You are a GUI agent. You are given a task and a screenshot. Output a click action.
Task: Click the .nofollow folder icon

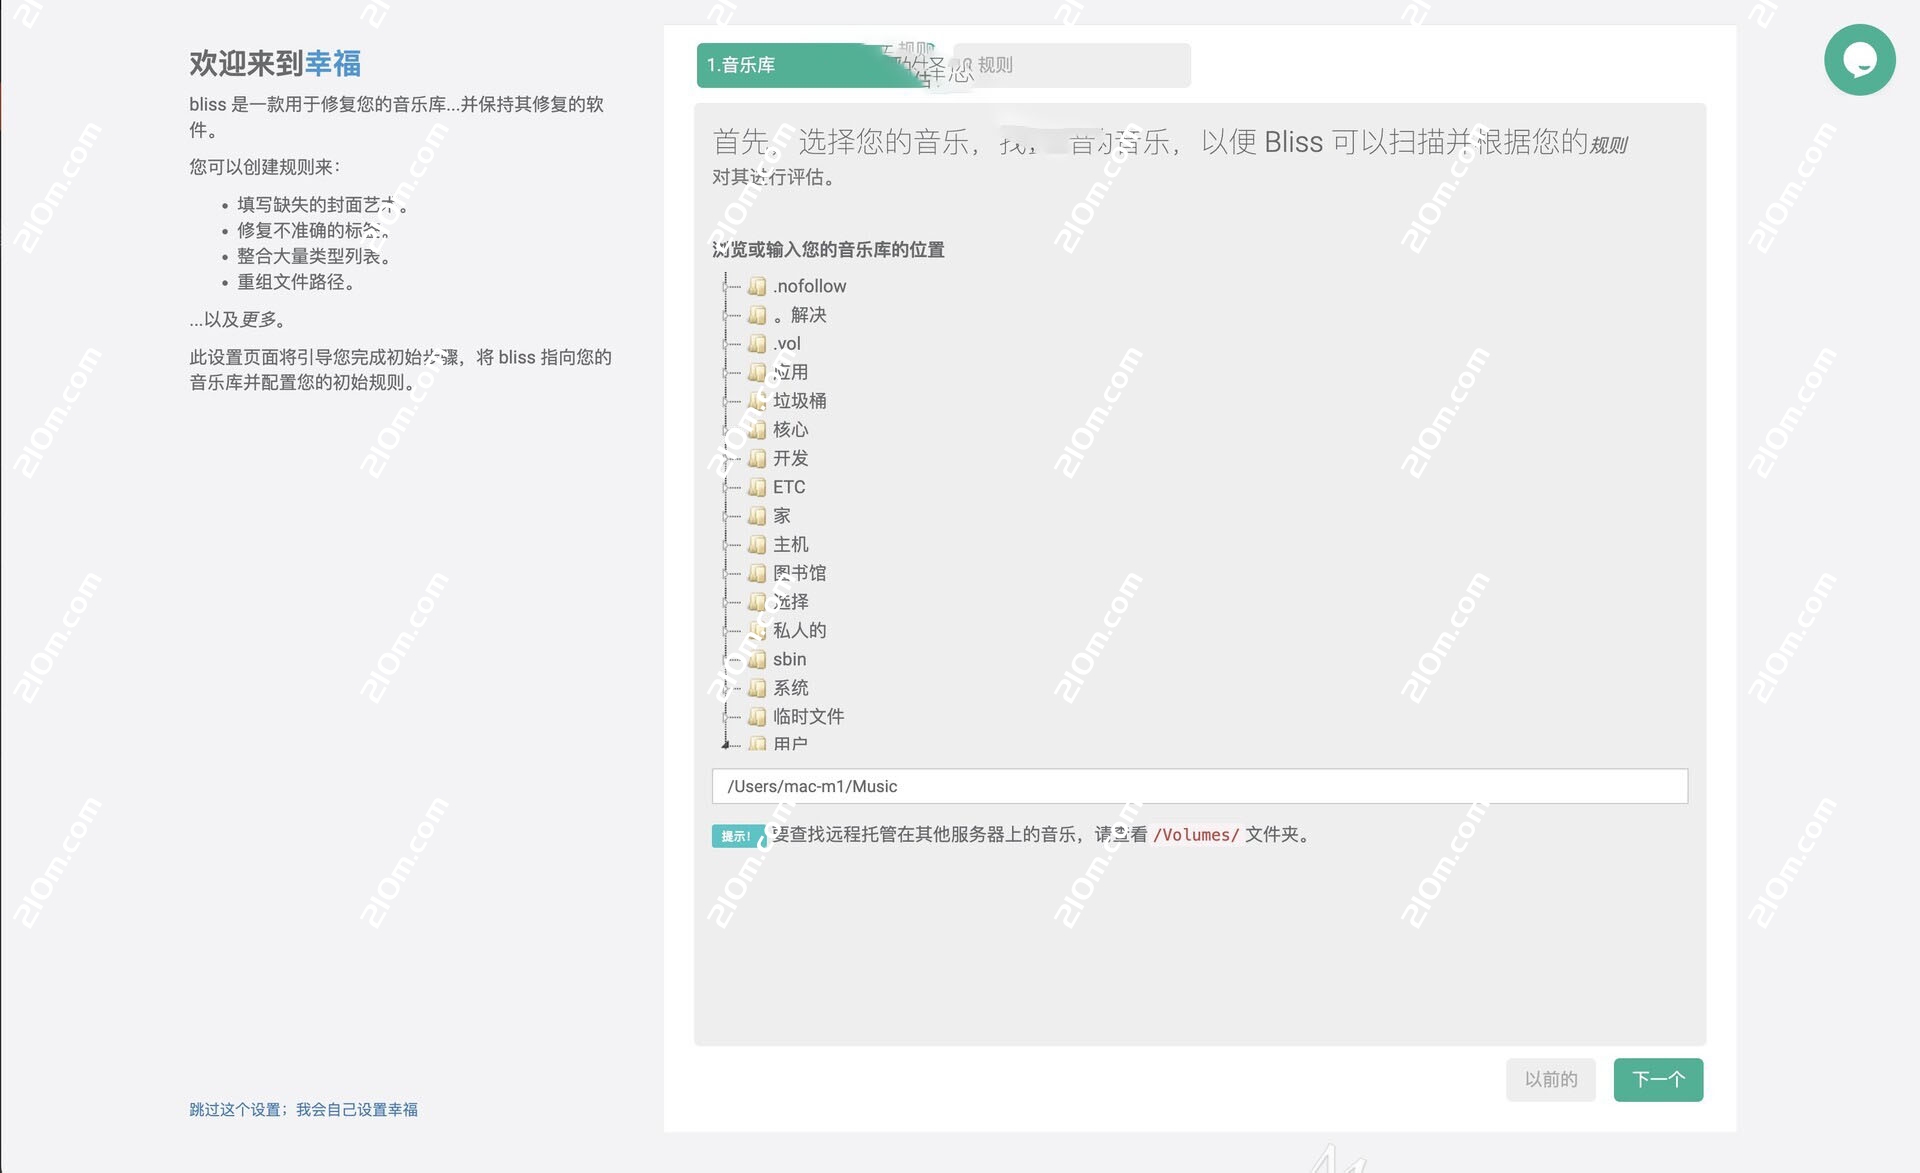click(757, 286)
